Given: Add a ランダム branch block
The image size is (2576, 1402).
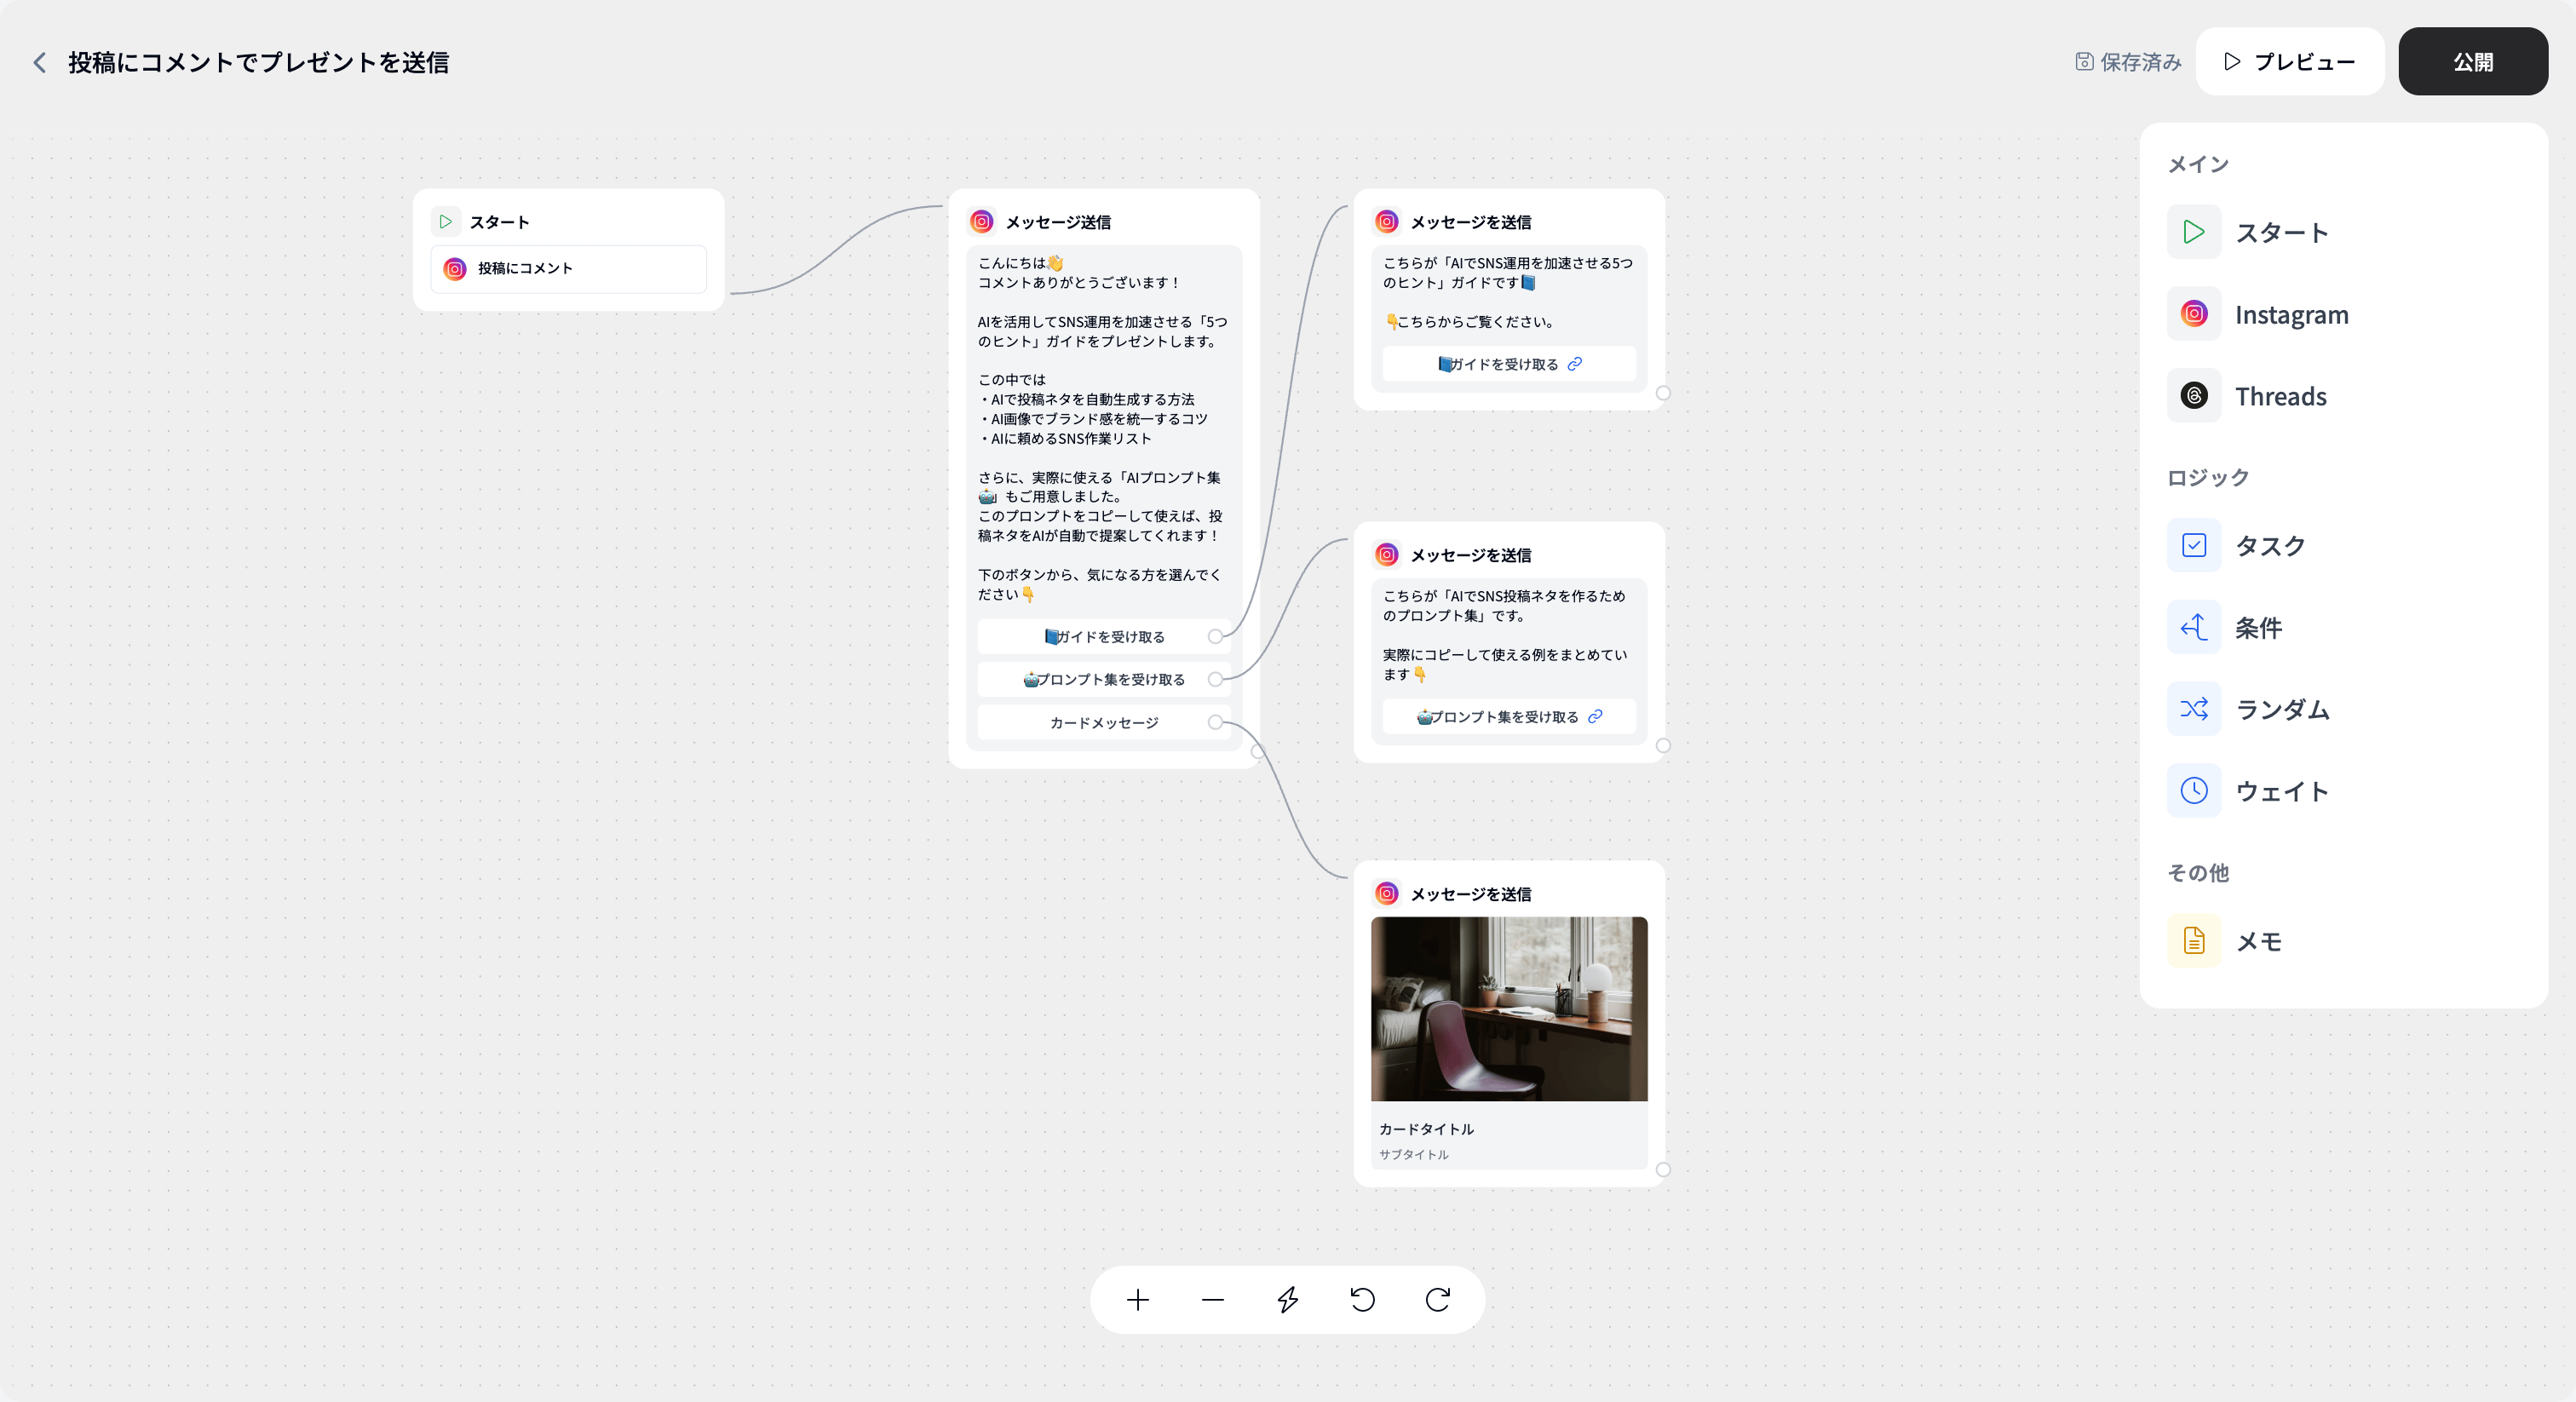Looking at the screenshot, I should point(2280,709).
